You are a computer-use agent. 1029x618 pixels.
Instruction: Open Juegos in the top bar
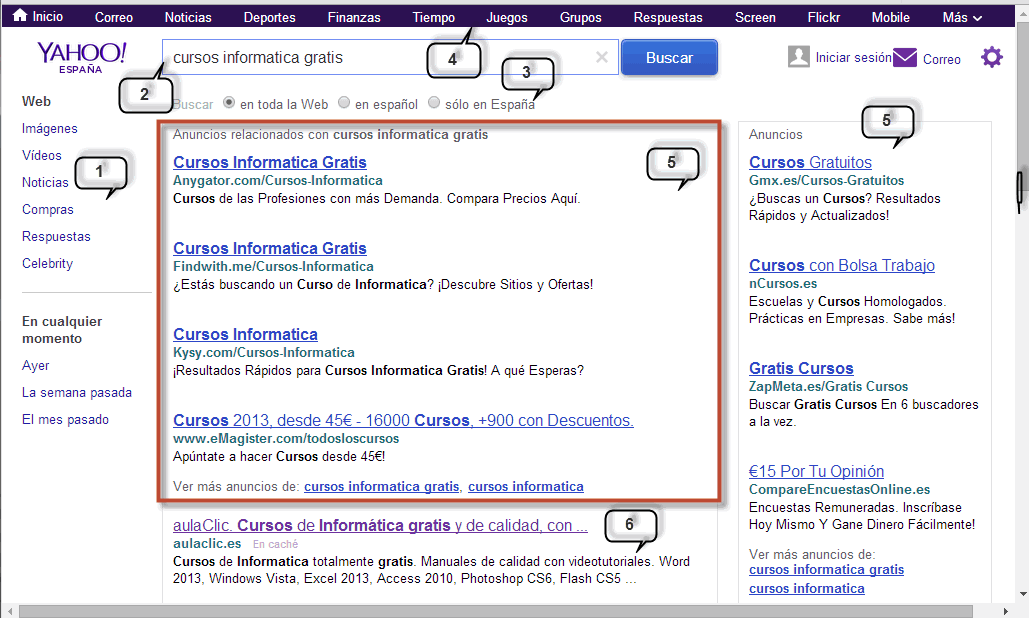[x=507, y=18]
